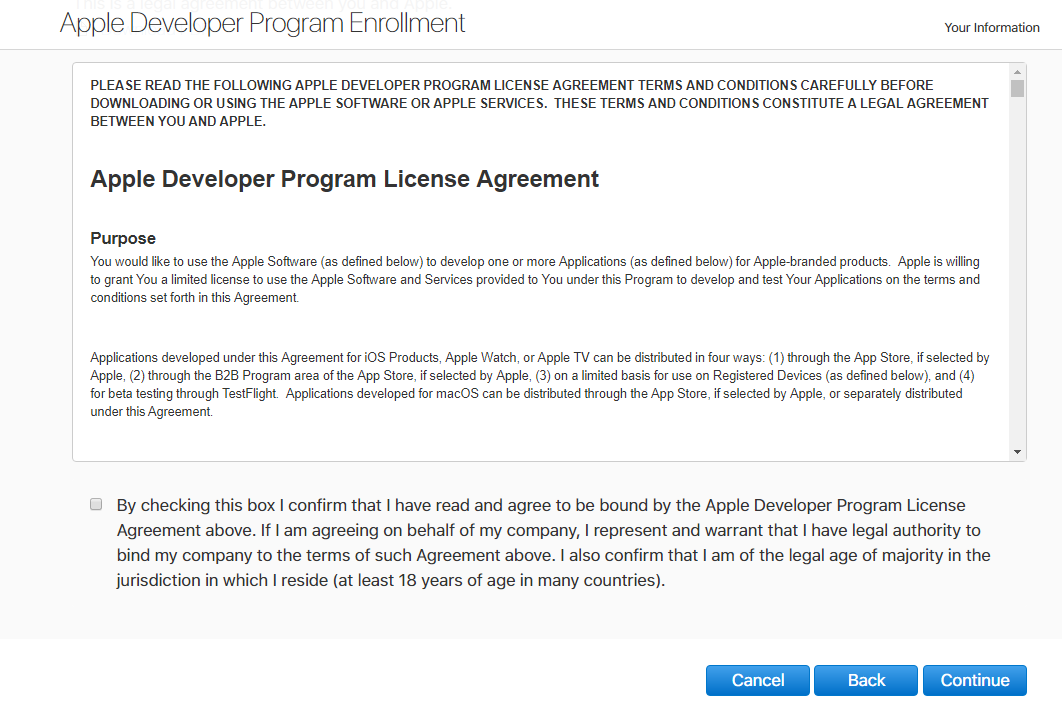The image size is (1062, 718).
Task: Open the Your Information step label
Action: [x=992, y=28]
